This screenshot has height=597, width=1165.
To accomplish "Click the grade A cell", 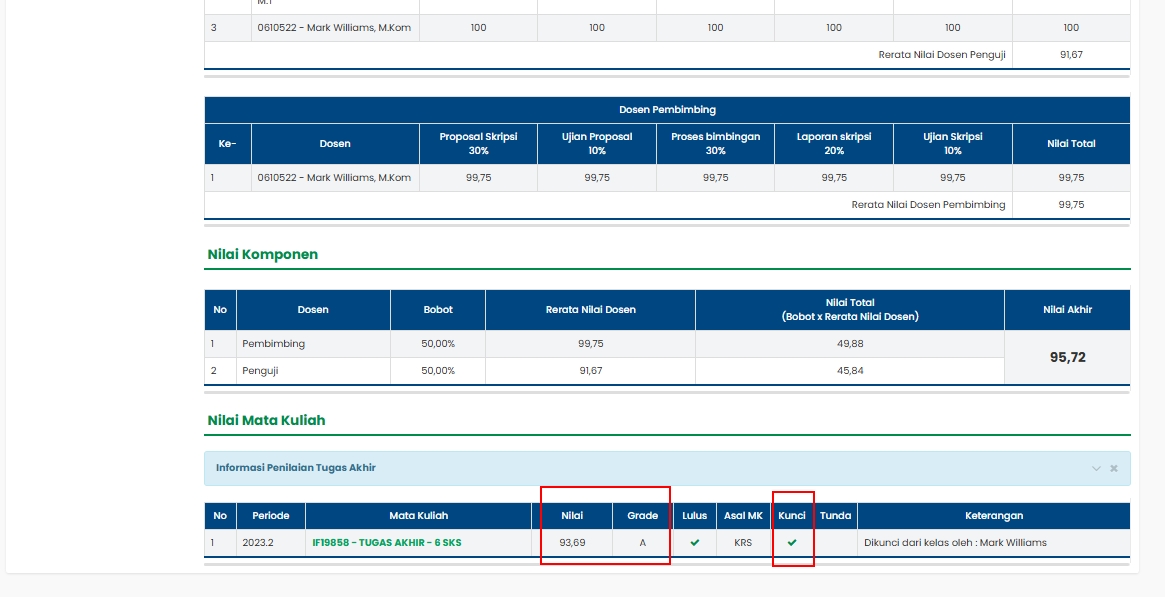I will pos(642,543).
